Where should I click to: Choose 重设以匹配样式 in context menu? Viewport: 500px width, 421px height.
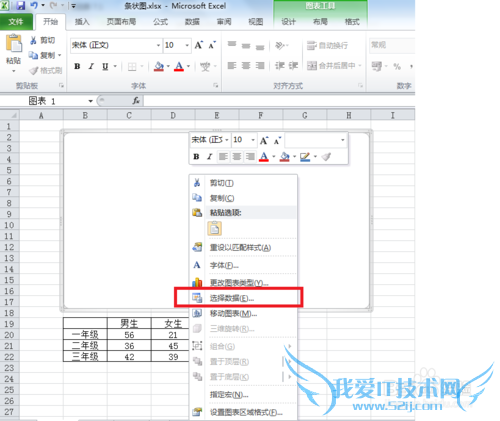[243, 248]
